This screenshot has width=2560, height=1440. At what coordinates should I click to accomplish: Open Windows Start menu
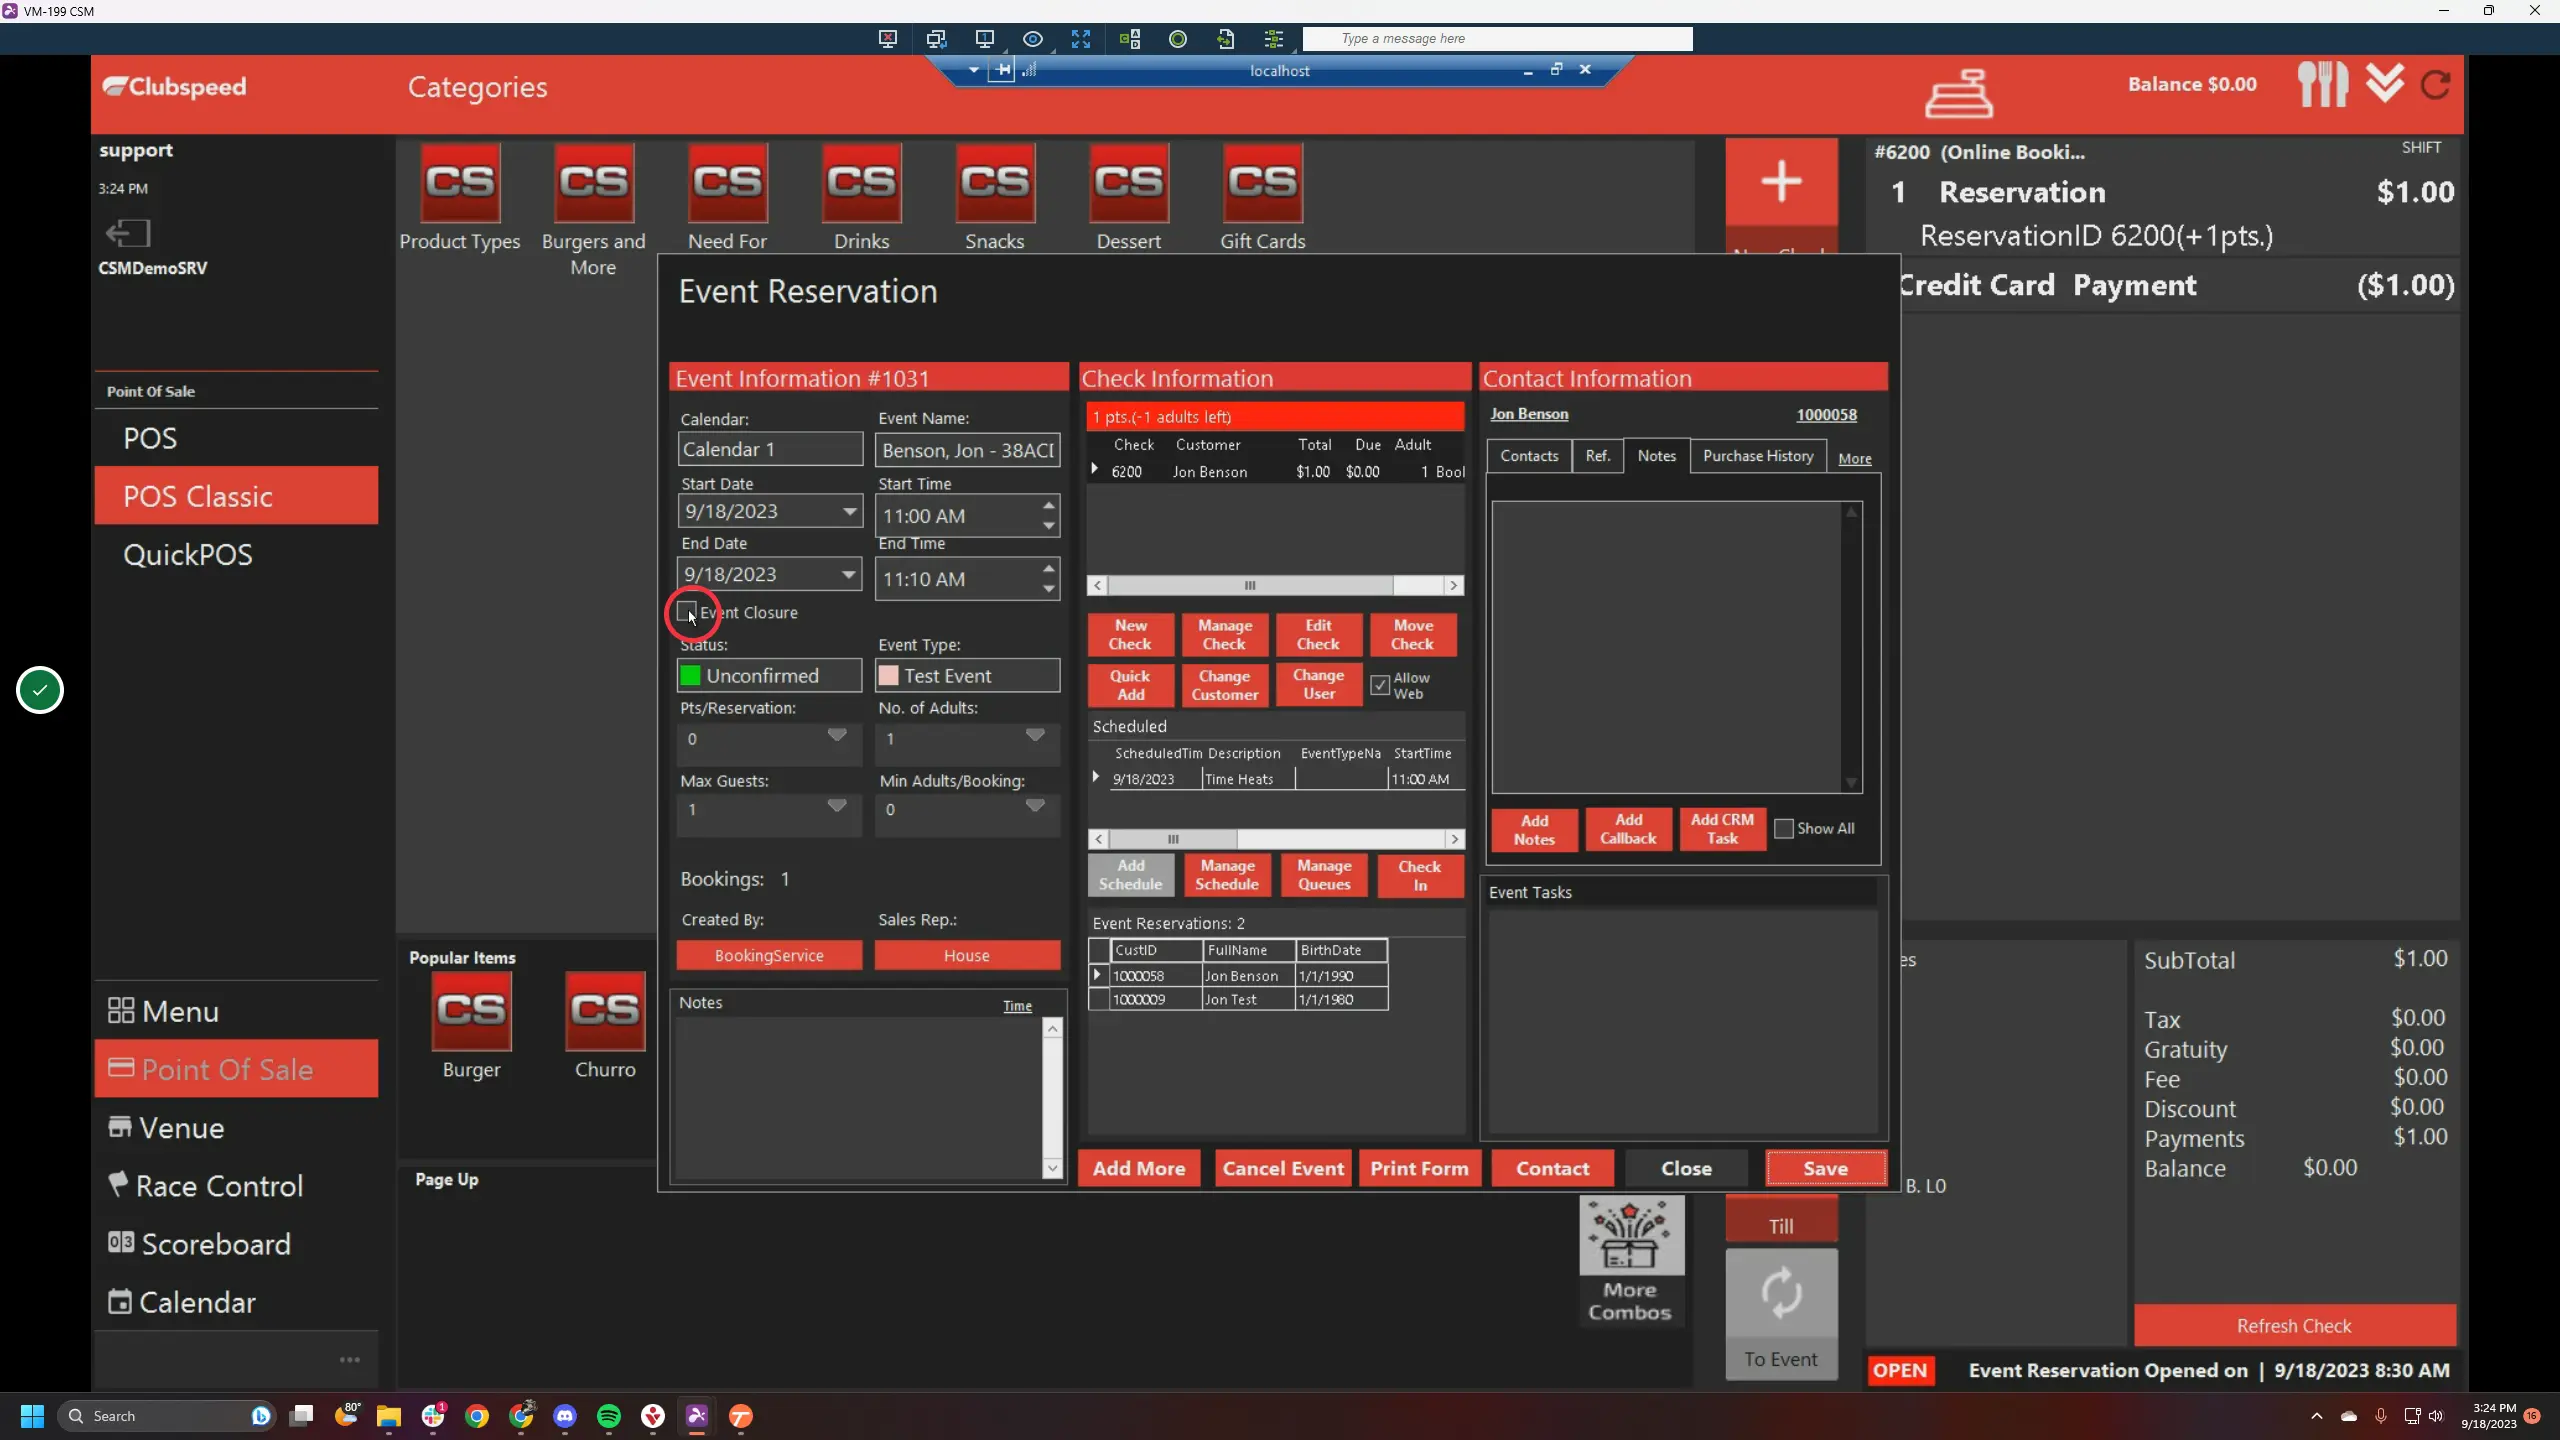[x=32, y=1416]
